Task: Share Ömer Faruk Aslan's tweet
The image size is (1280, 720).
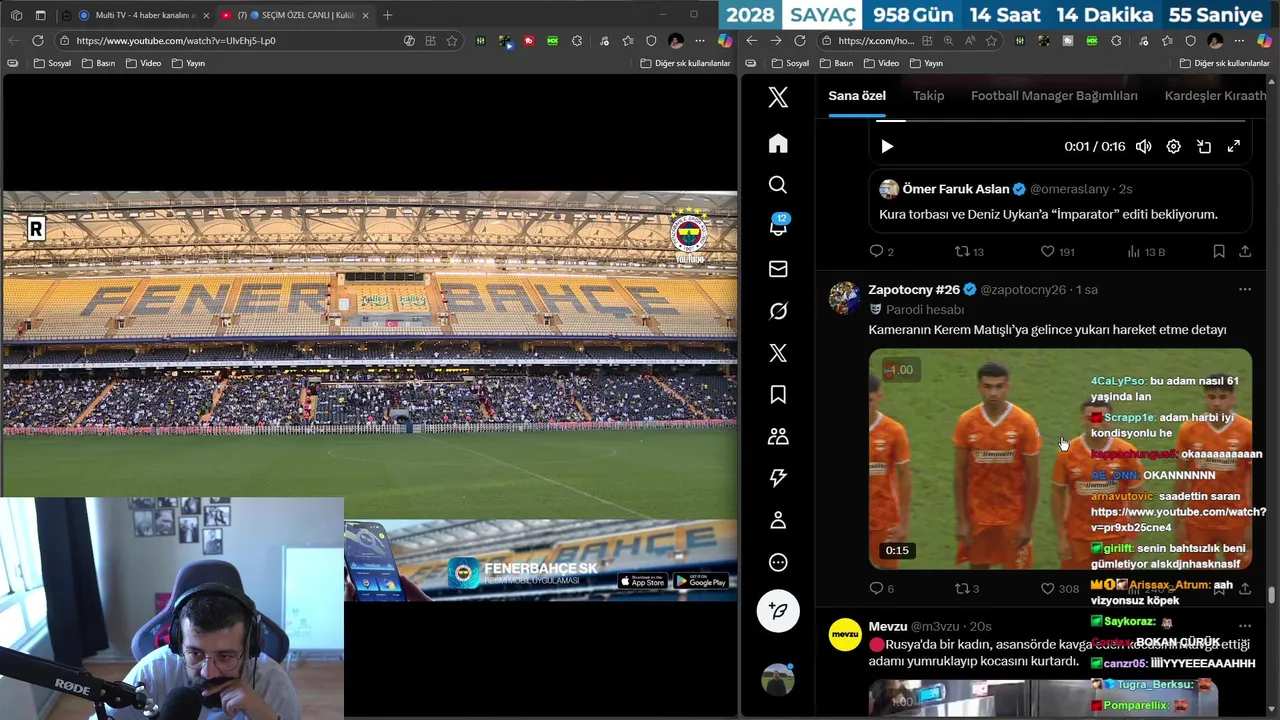Action: 1245,252
